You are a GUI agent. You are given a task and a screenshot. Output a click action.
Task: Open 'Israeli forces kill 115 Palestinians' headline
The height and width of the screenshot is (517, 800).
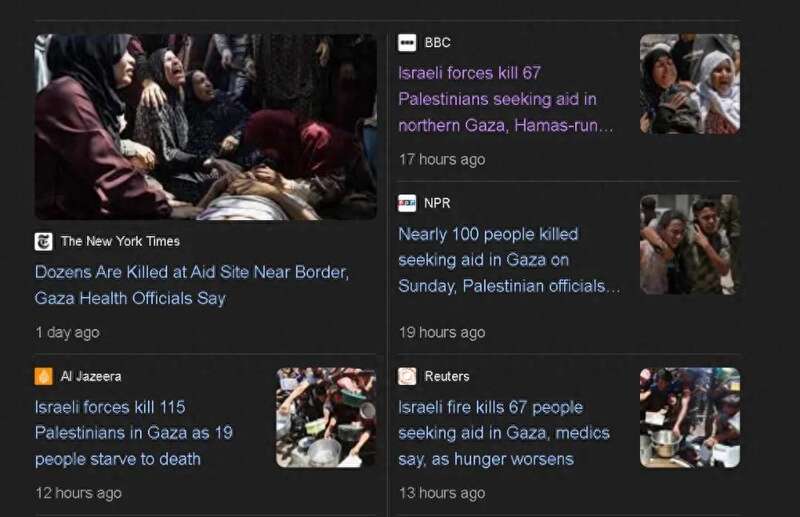(x=134, y=433)
